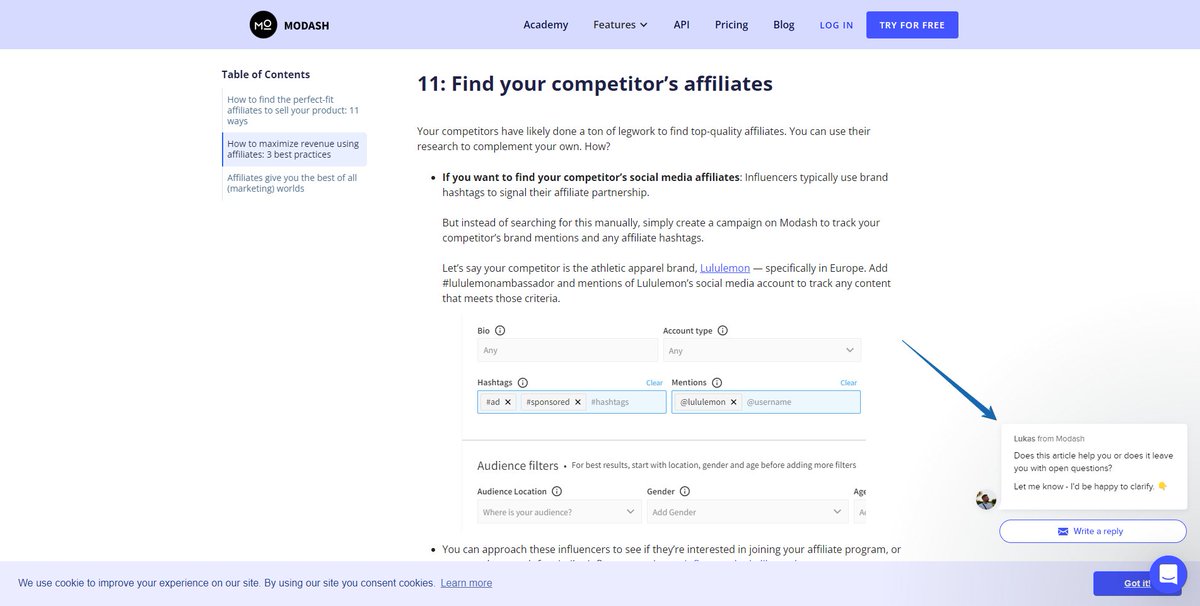
Task: Select 'How to maximize revenue using affiliates' contents entry
Action: coord(294,149)
